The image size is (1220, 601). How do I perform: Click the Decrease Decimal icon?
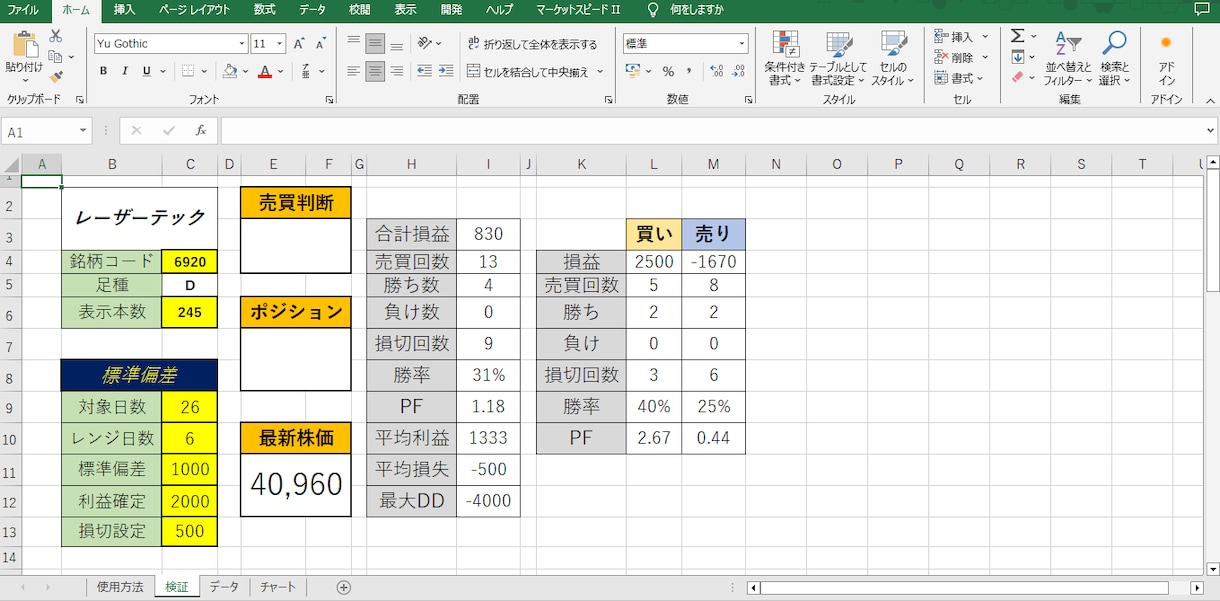739,72
